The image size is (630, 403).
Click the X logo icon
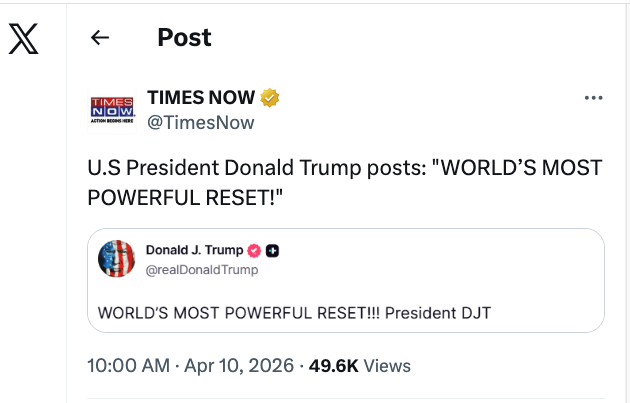tap(24, 39)
